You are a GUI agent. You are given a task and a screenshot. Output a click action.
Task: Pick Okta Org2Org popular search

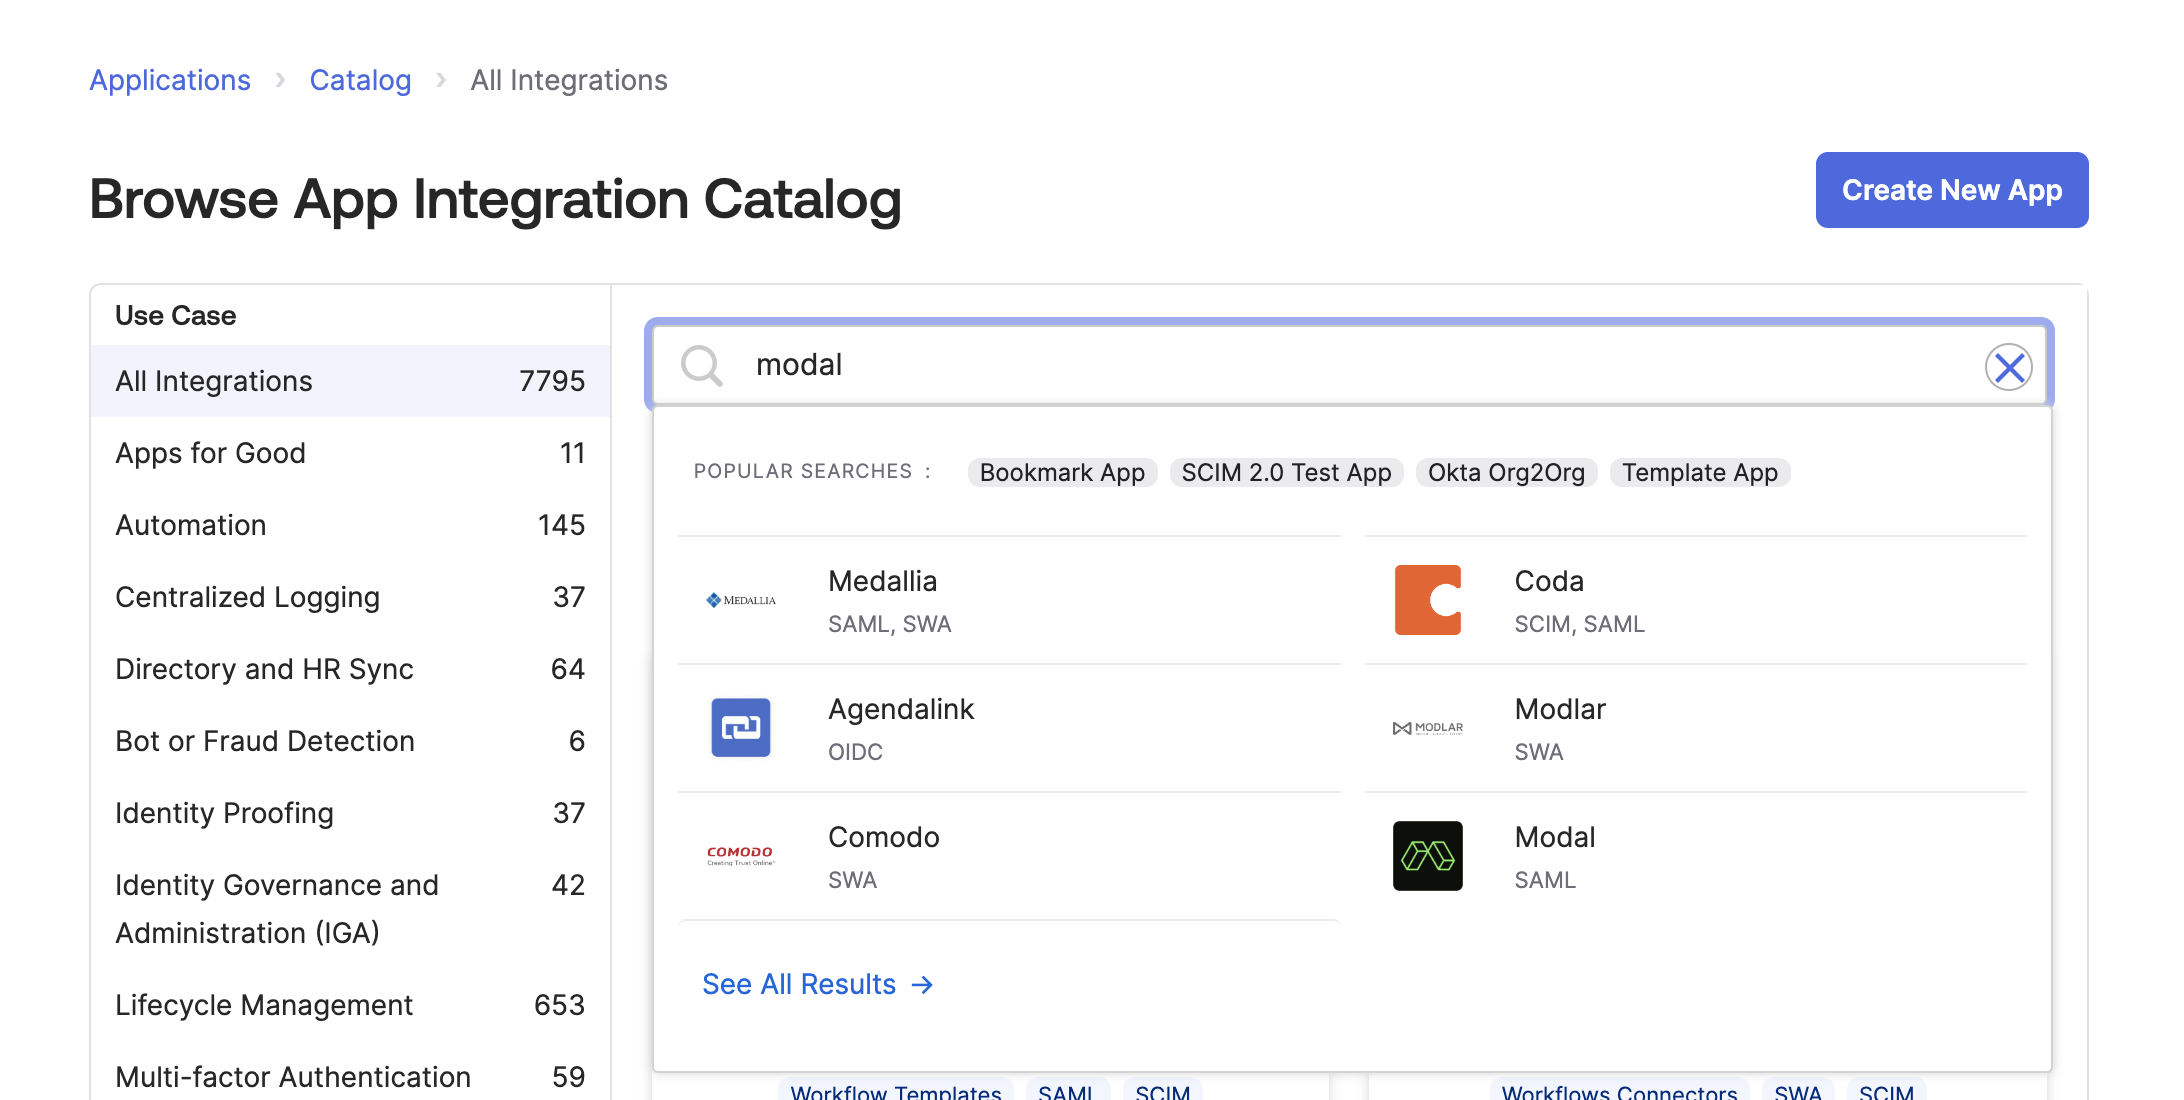[1506, 472]
